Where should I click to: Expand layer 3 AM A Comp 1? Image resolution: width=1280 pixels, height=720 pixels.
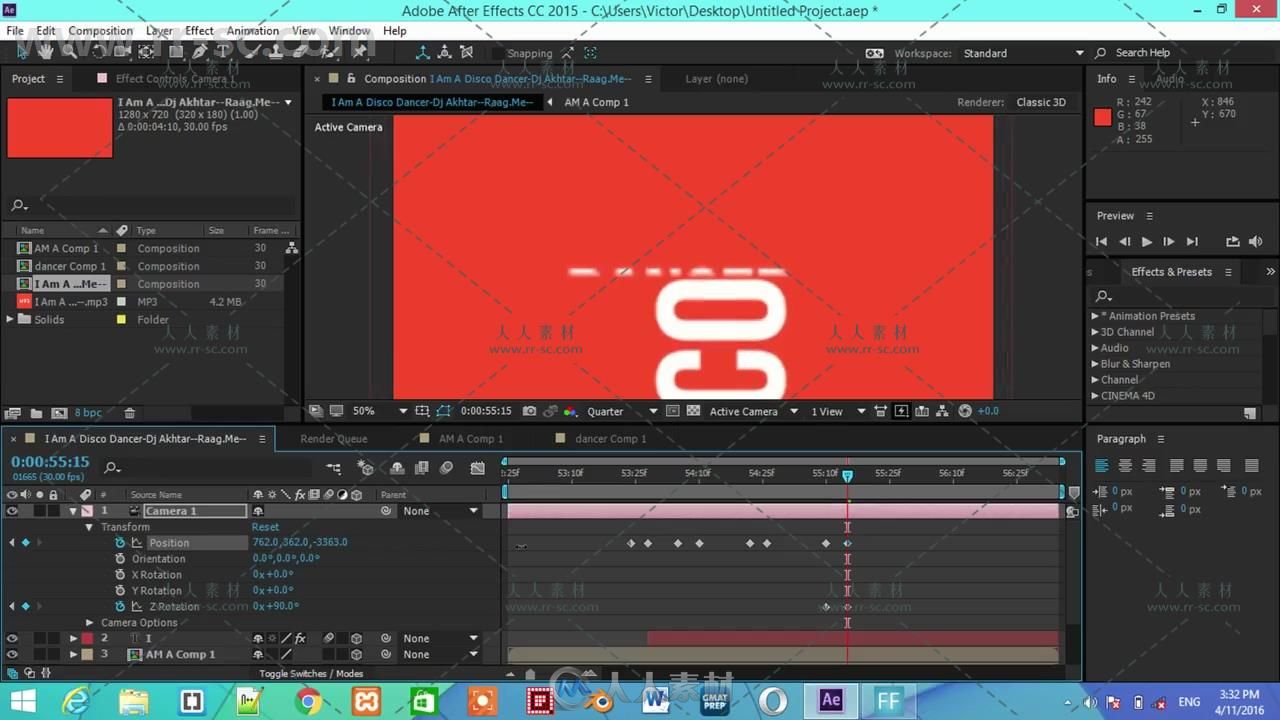point(72,655)
